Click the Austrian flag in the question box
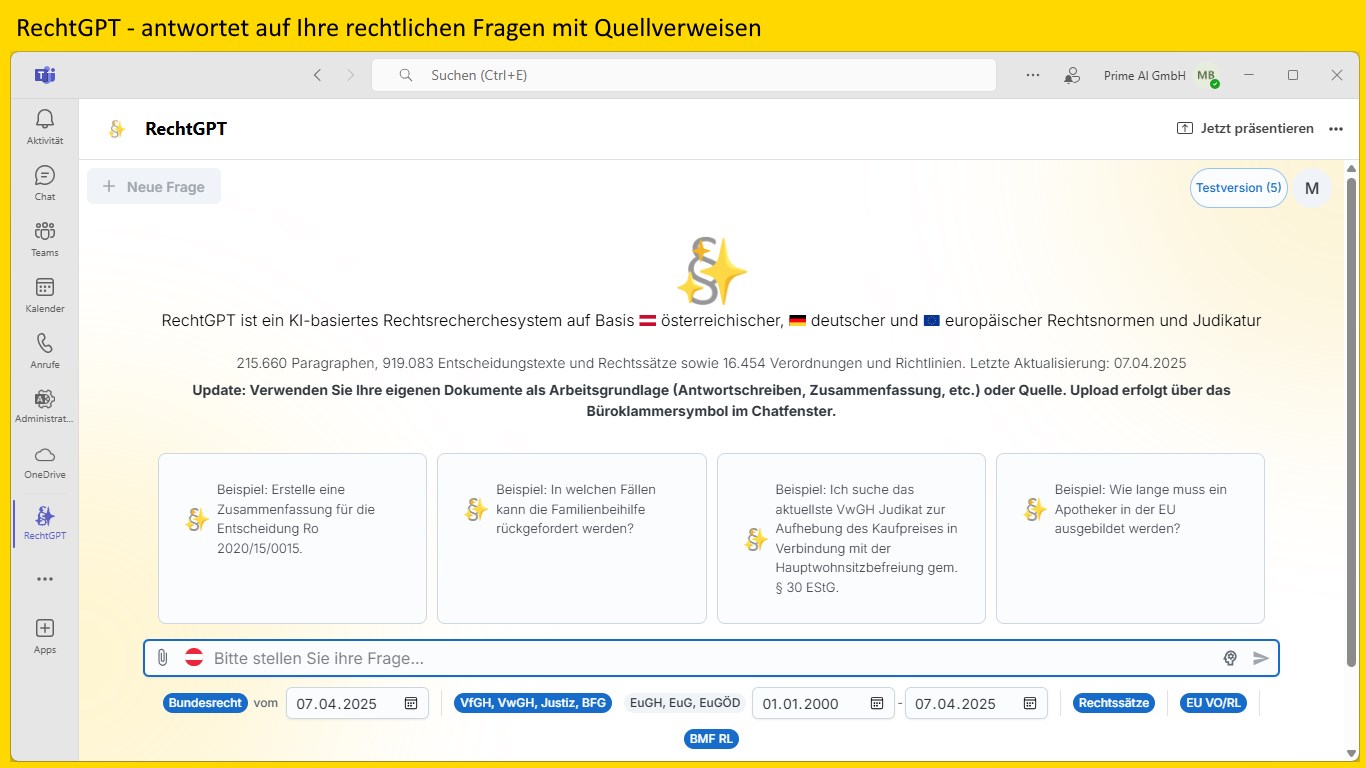The height and width of the screenshot is (768, 1366). (x=194, y=658)
